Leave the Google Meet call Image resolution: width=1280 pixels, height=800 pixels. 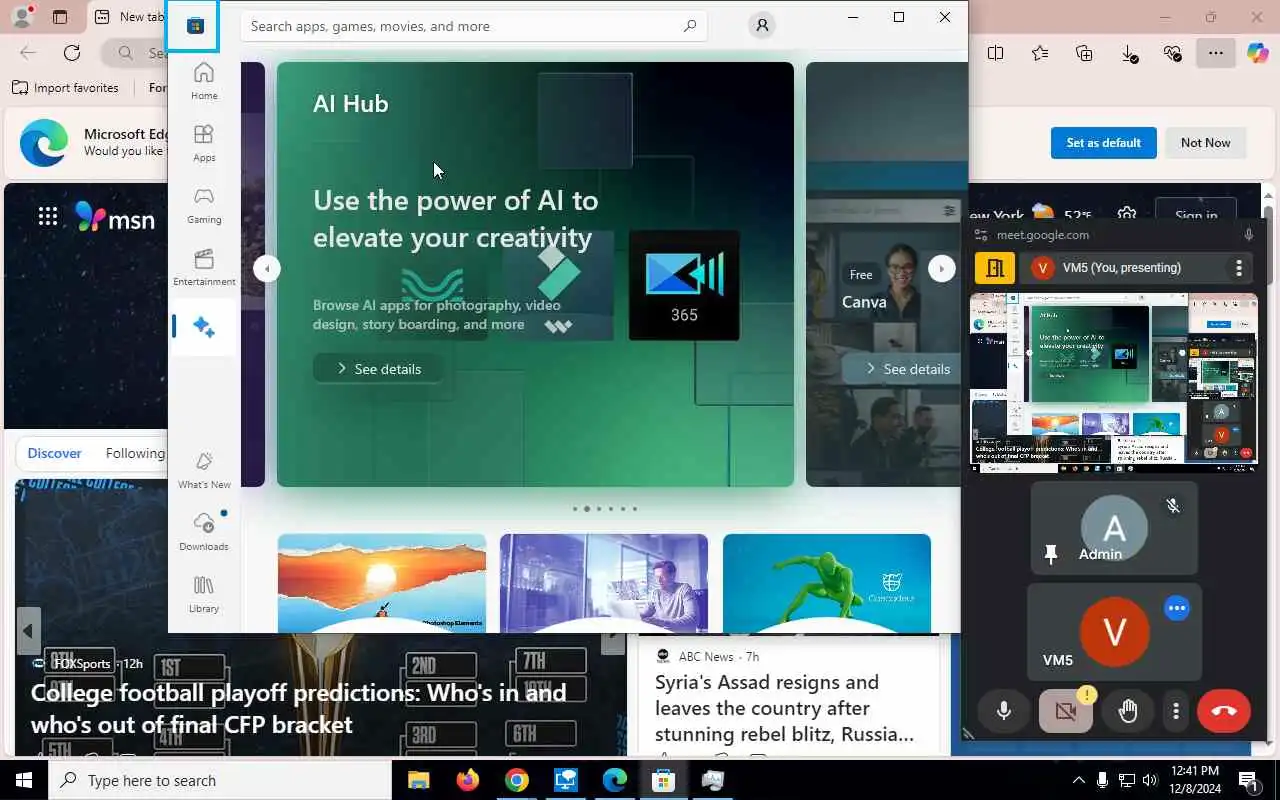tap(1224, 711)
